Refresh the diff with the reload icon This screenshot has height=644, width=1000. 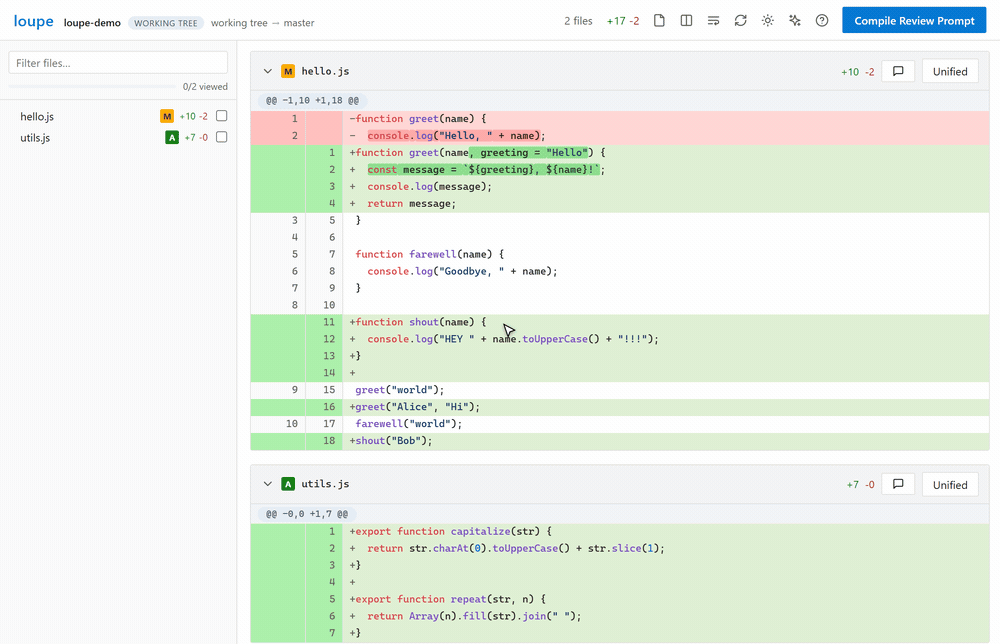(x=740, y=20)
